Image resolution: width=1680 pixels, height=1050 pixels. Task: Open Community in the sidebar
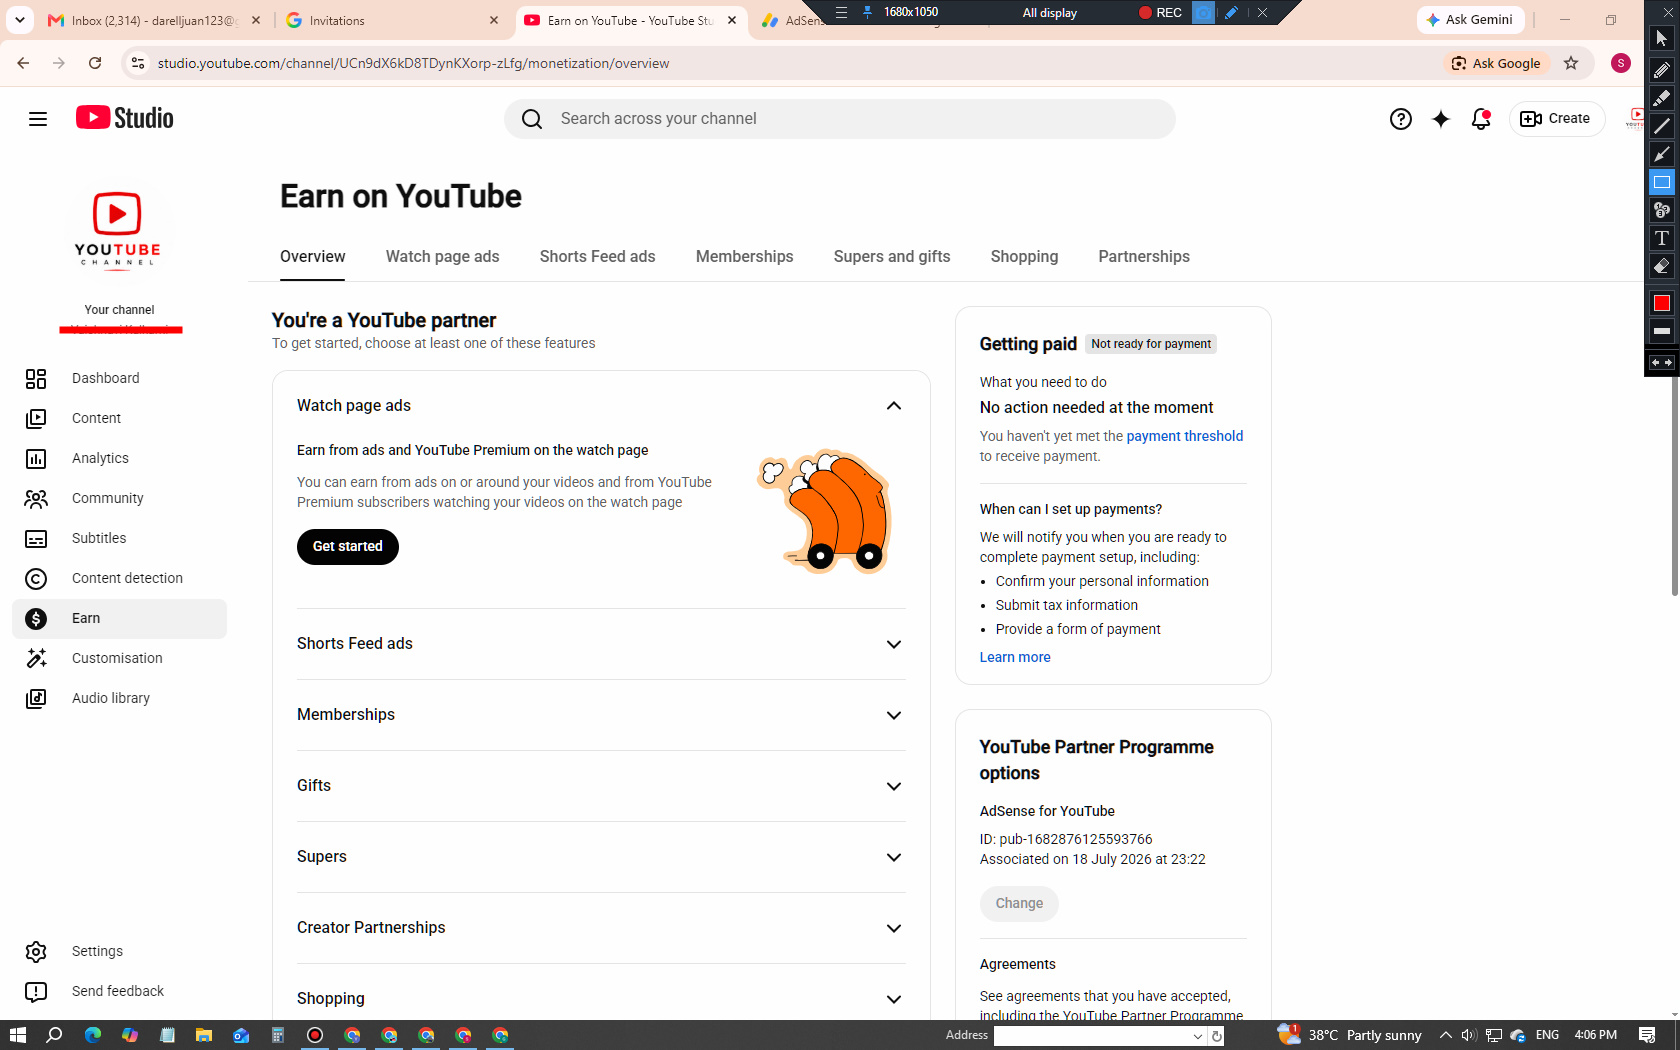tap(119, 498)
